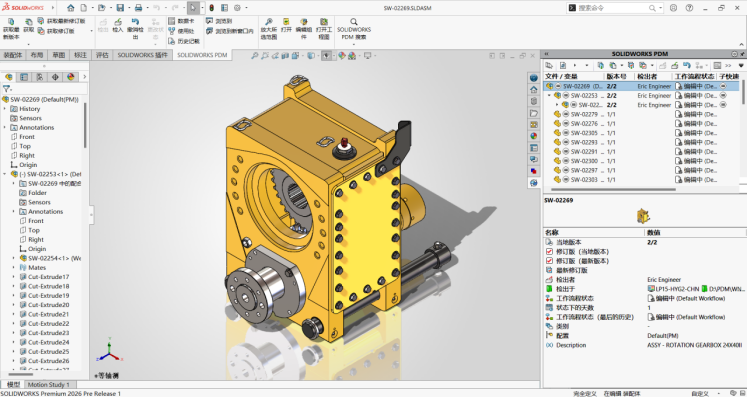Open the overflow >> menu in the PDM toolbar

point(728,65)
